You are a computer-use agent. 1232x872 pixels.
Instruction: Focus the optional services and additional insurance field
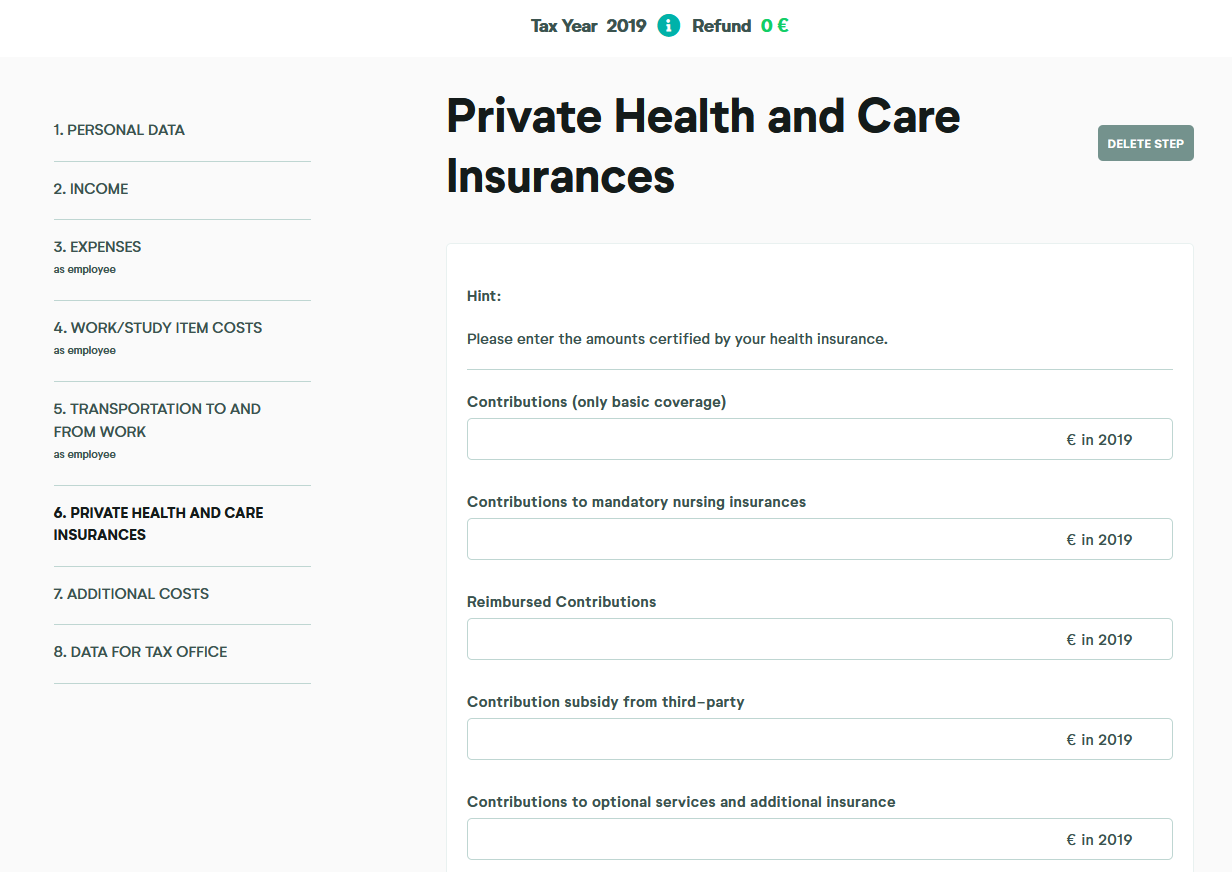(819, 839)
